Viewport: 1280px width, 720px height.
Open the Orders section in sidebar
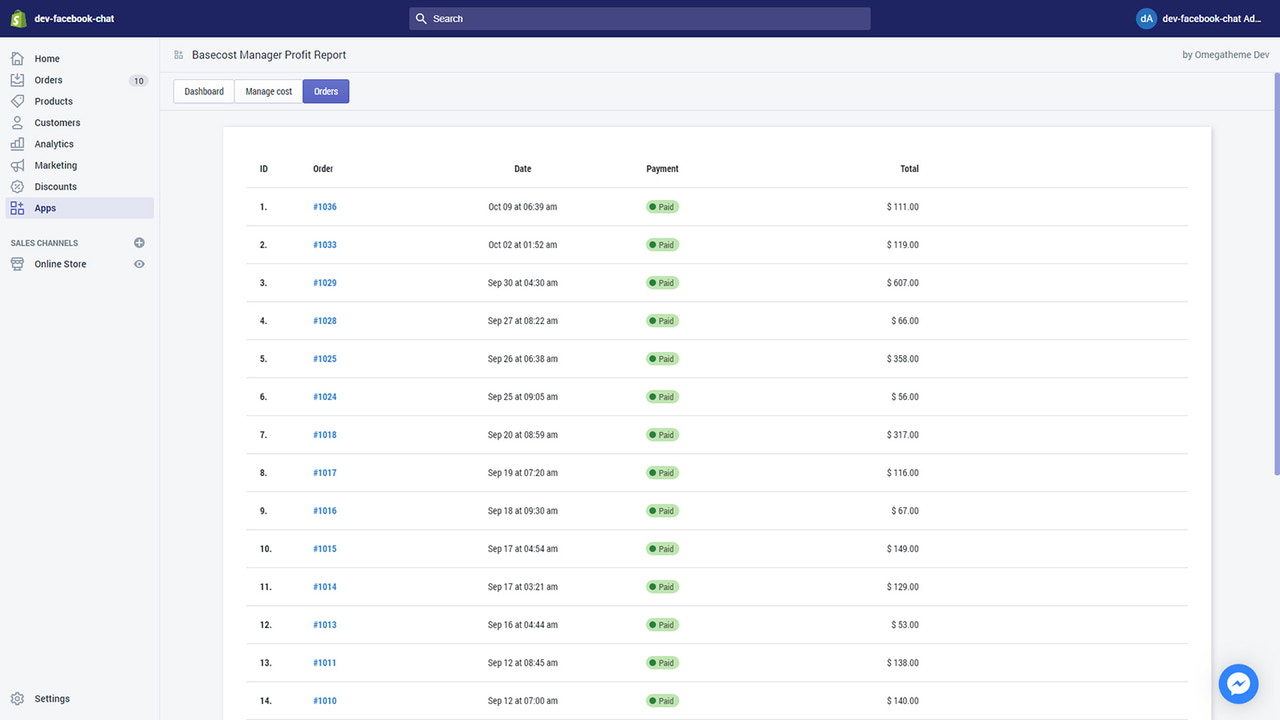point(50,80)
